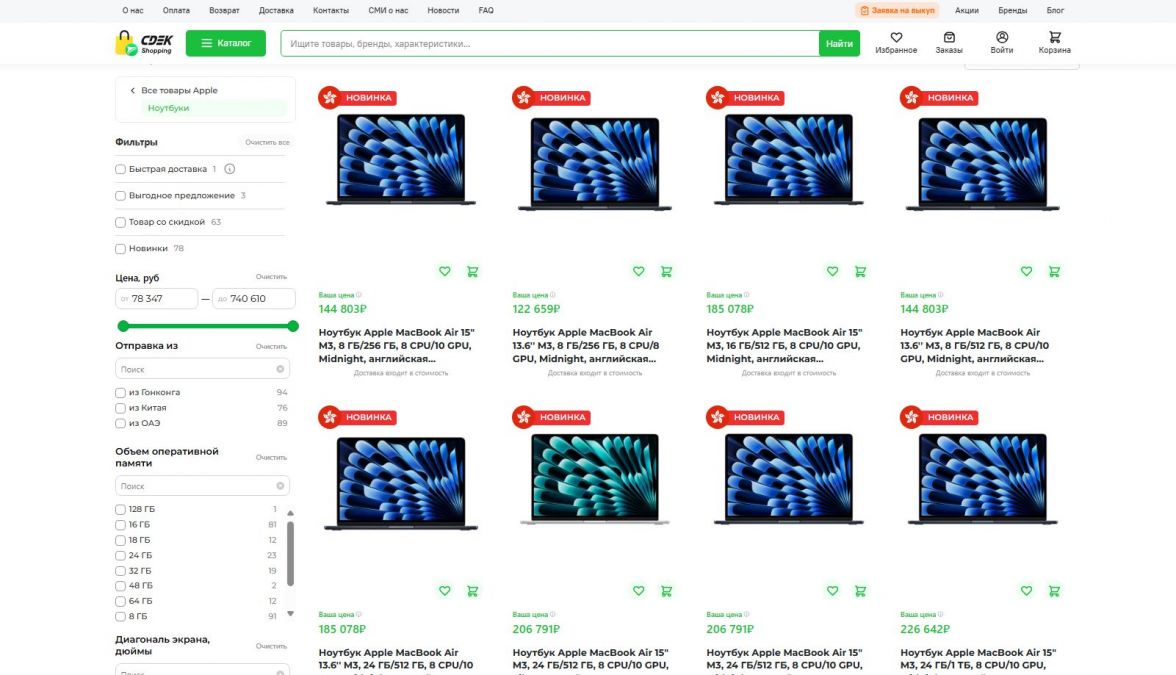This screenshot has height=675, width=1176.
Task: Clear the Цена filter via Очистить
Action: 272,277
